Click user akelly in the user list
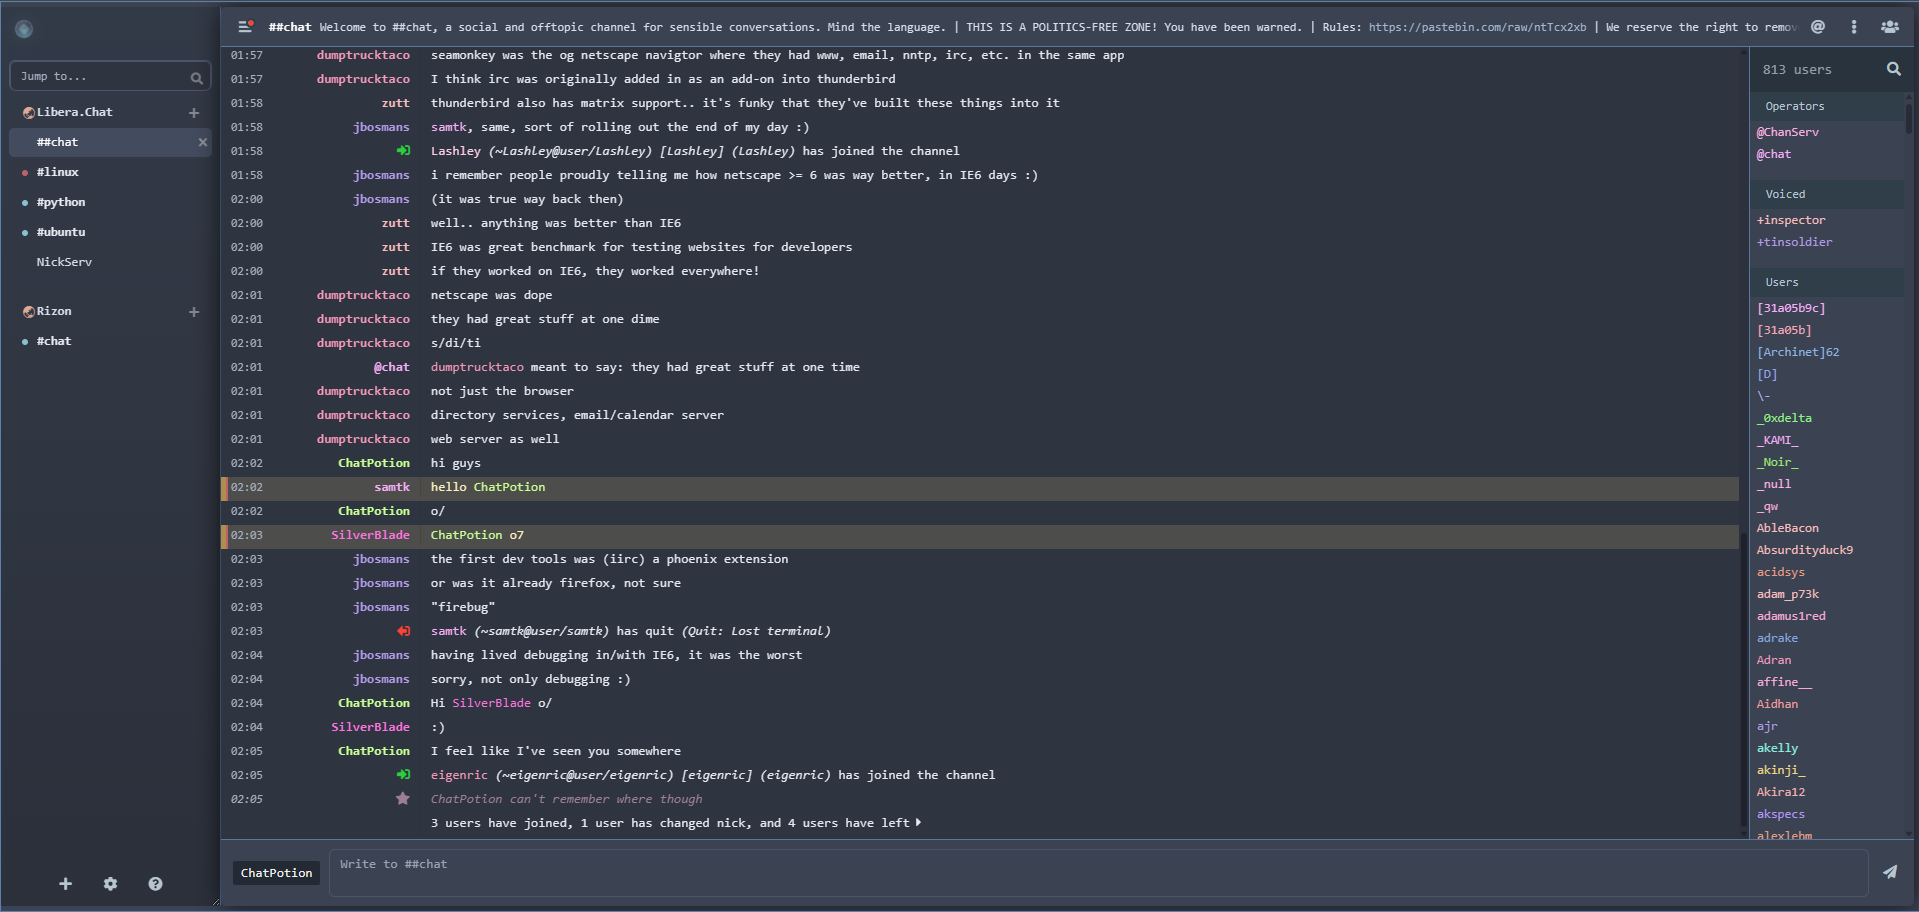Image resolution: width=1919 pixels, height=912 pixels. 1777,748
